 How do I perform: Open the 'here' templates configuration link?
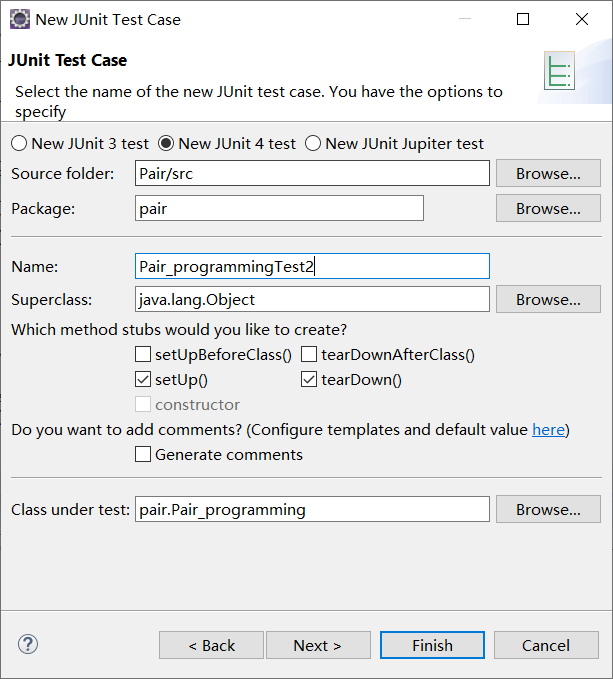[548, 429]
